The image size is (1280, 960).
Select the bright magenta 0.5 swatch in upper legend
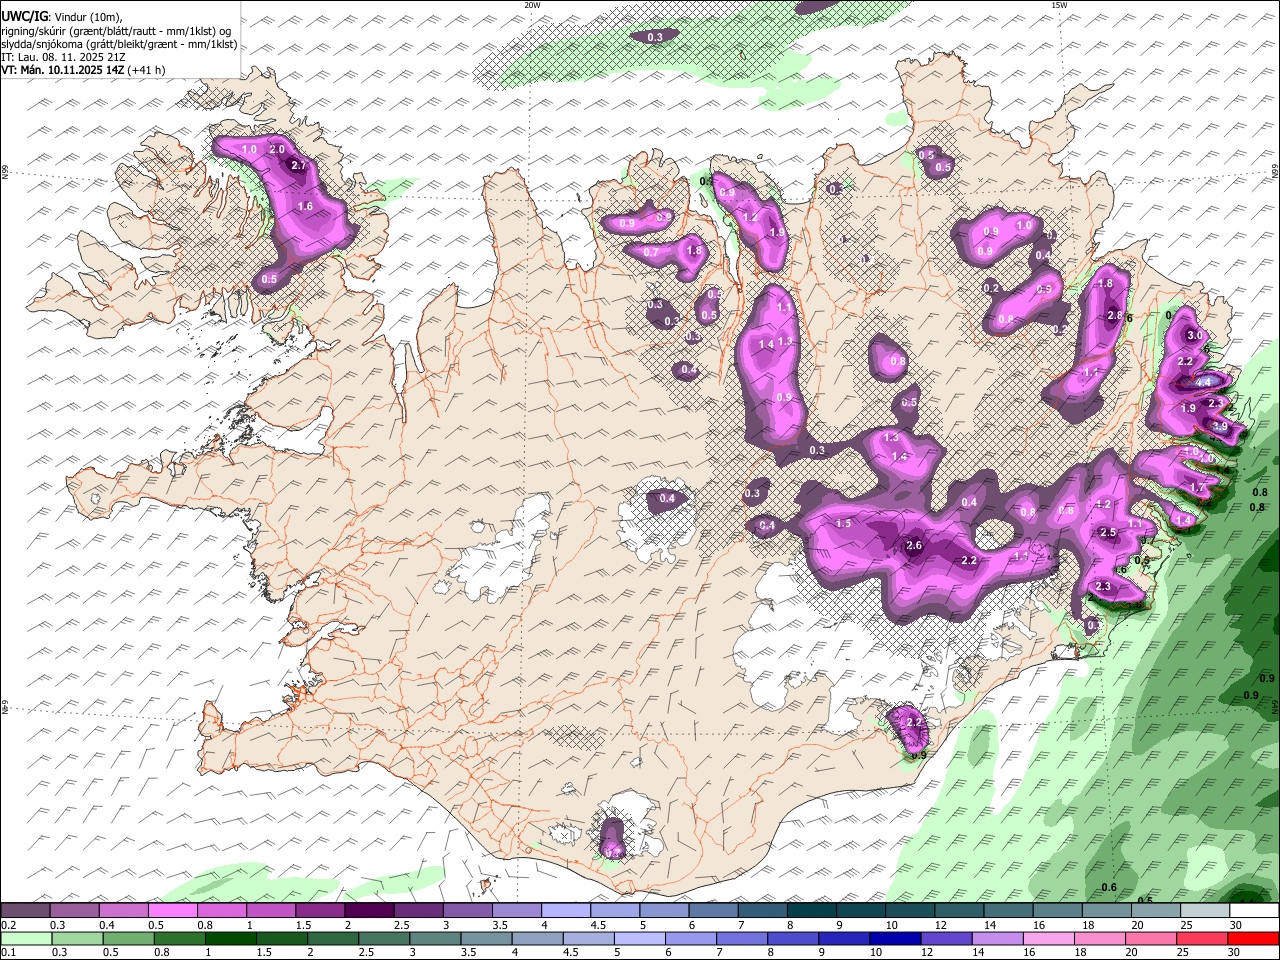[172, 911]
